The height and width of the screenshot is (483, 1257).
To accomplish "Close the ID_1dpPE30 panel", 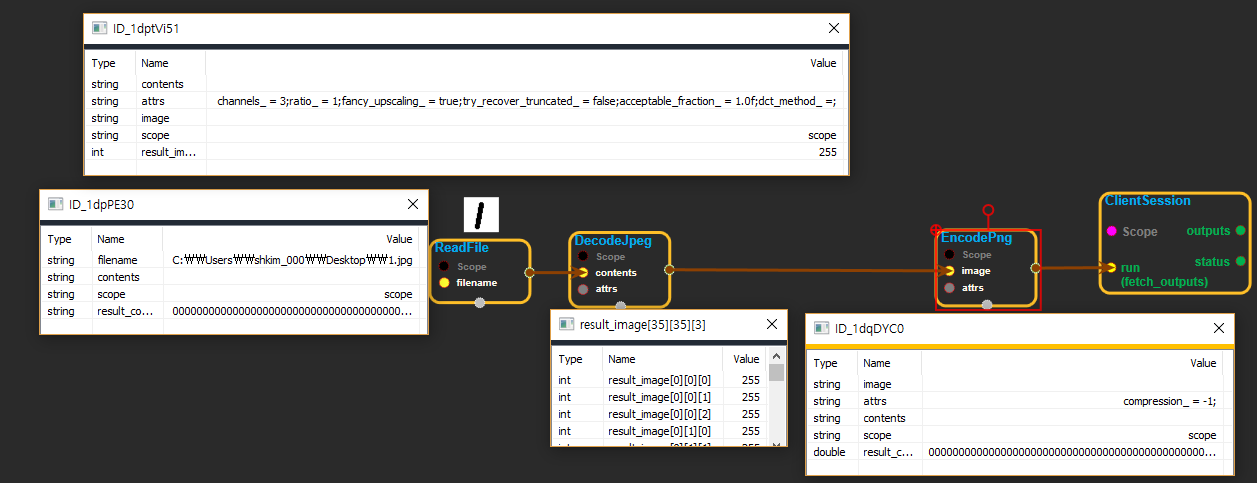I will (413, 204).
